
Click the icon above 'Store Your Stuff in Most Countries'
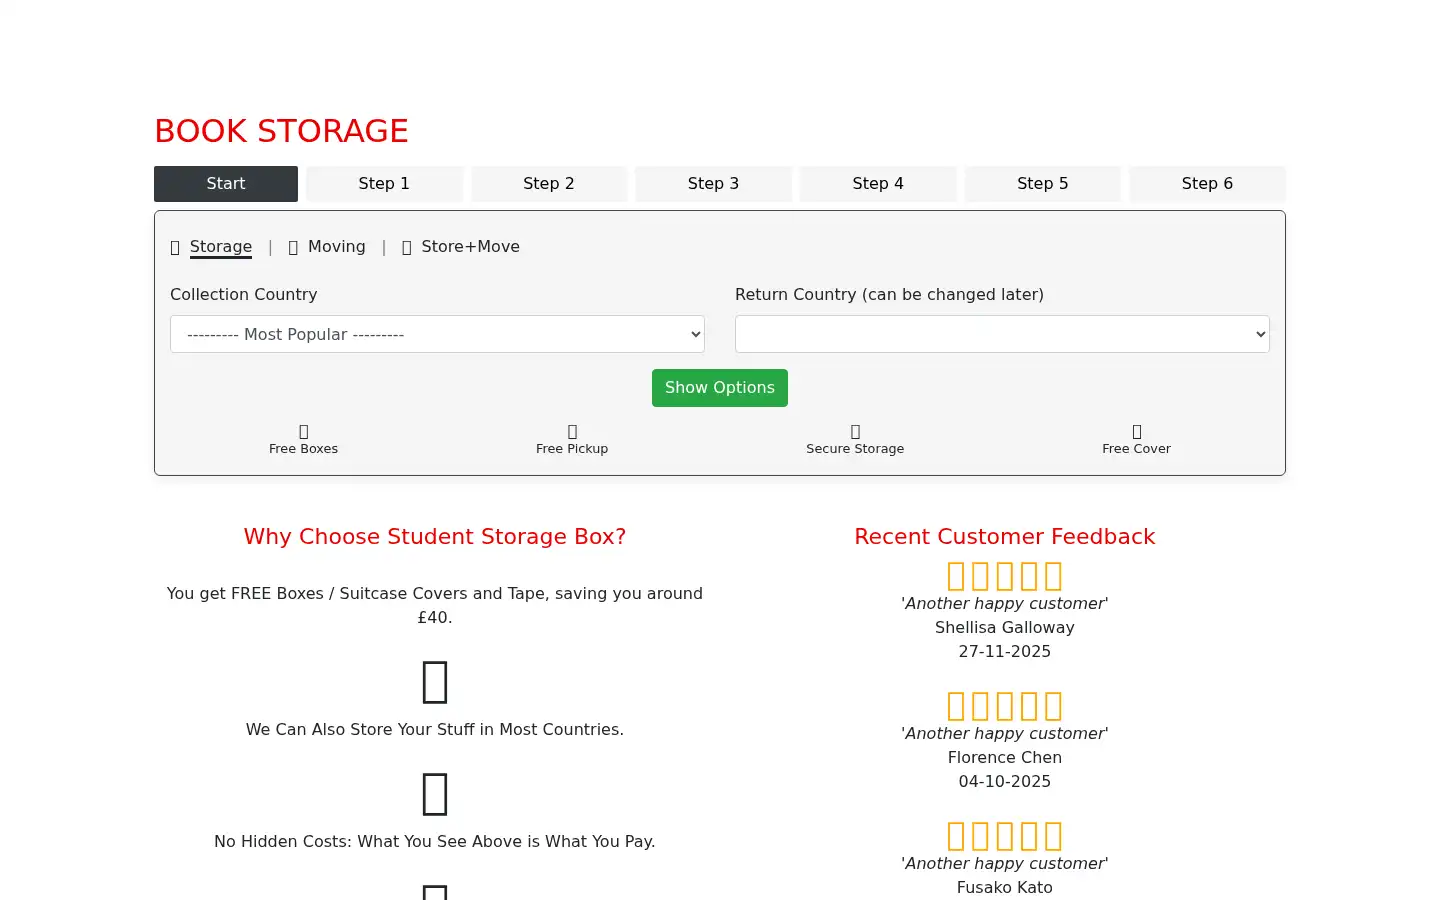pos(435,682)
